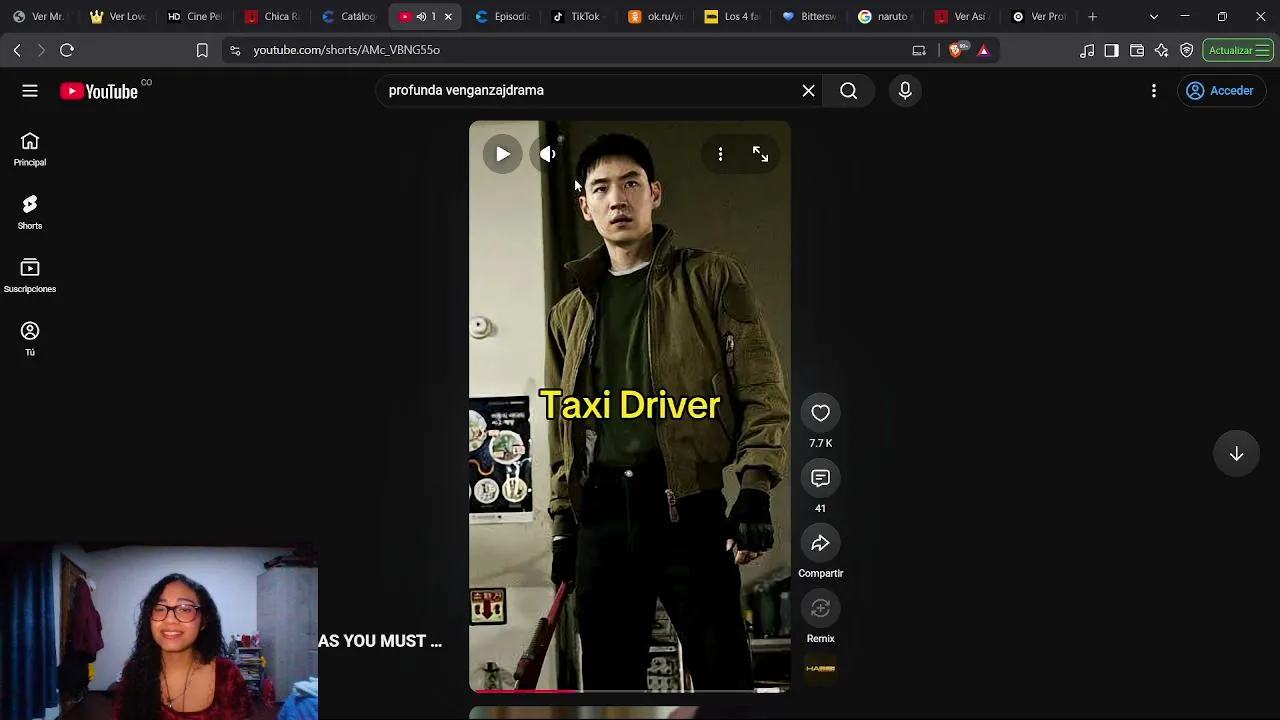Switch to the Ver Prof tab
This screenshot has width=1280, height=720.
[1040, 17]
